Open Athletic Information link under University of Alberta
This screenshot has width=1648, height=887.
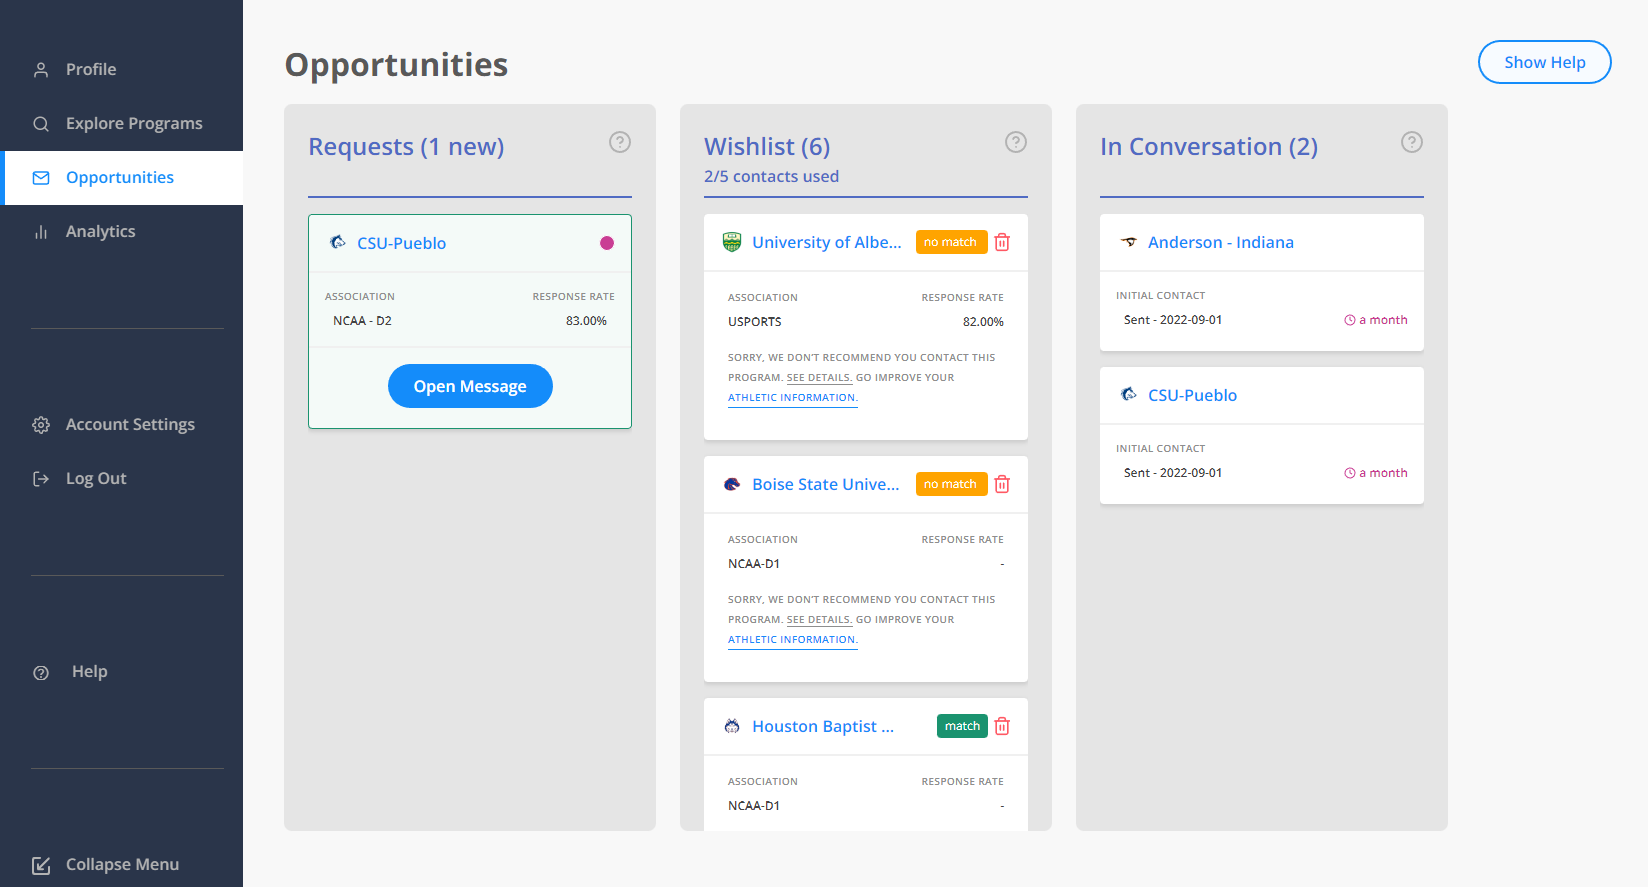(792, 398)
